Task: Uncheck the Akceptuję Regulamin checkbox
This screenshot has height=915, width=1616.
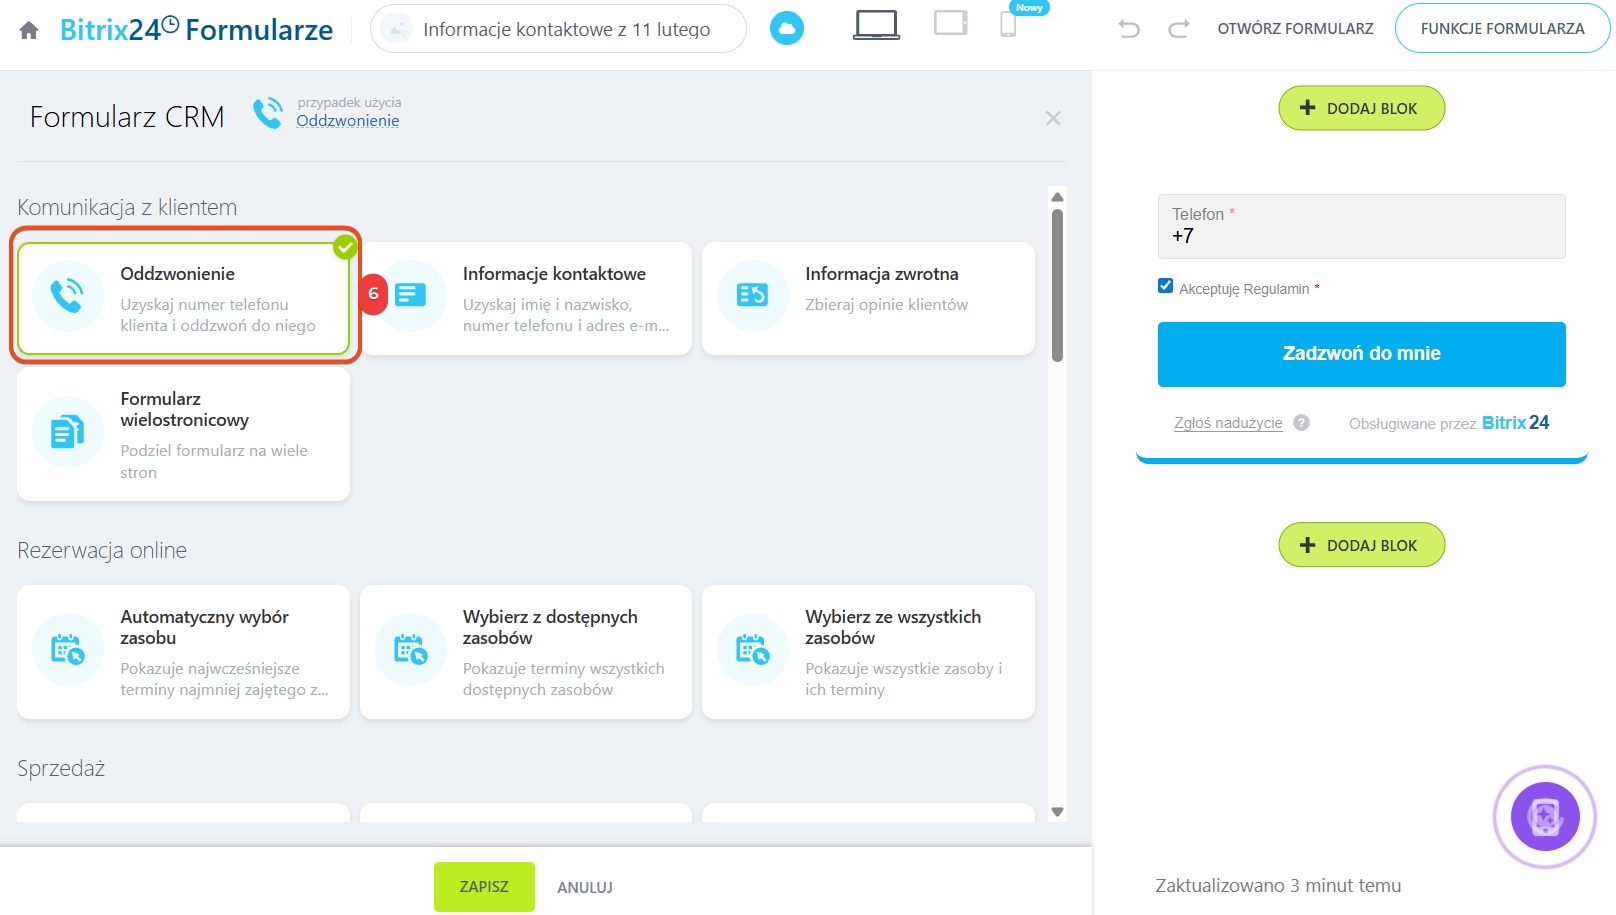Action: [1165, 286]
